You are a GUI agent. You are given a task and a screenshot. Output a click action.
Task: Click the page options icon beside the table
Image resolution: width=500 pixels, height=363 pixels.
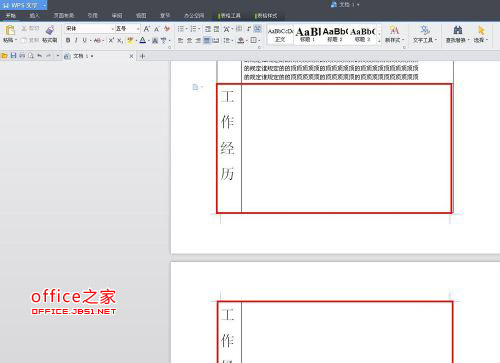tap(195, 87)
